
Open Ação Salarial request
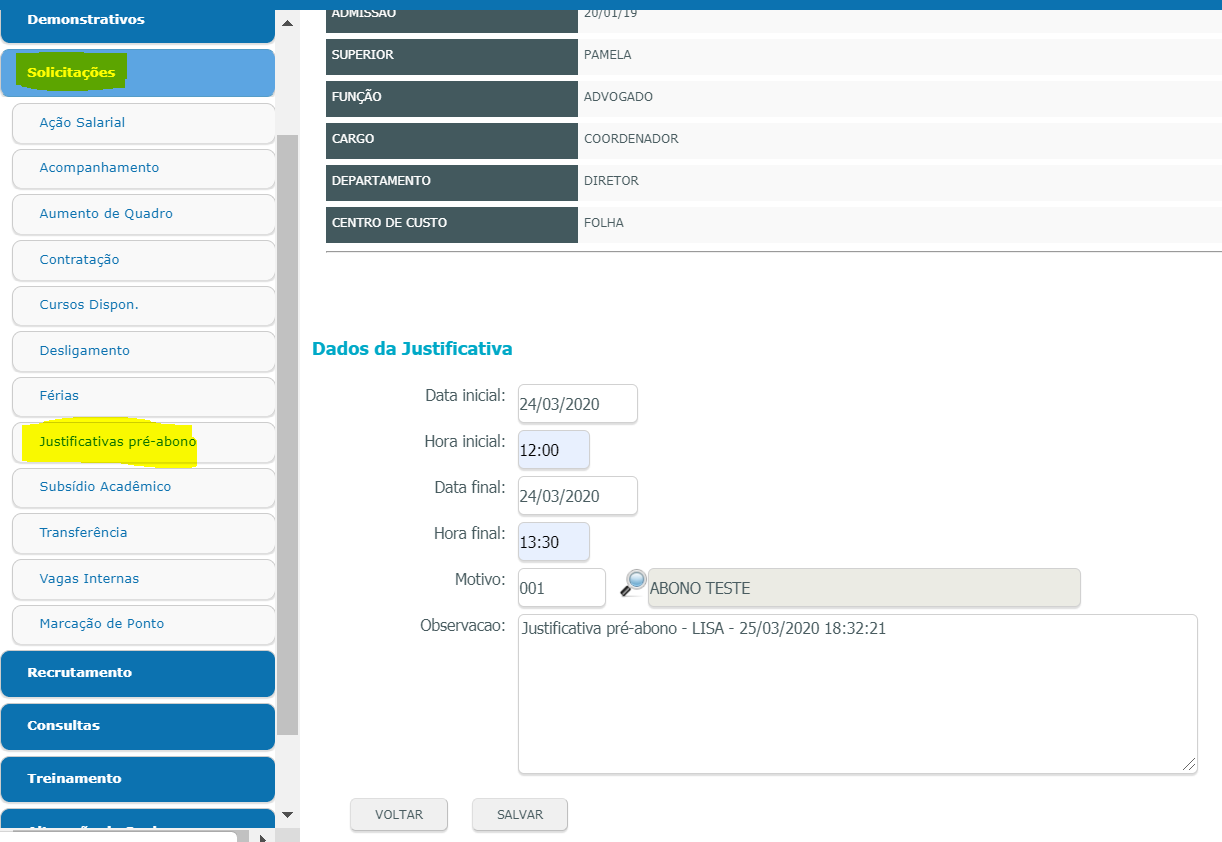(144, 123)
